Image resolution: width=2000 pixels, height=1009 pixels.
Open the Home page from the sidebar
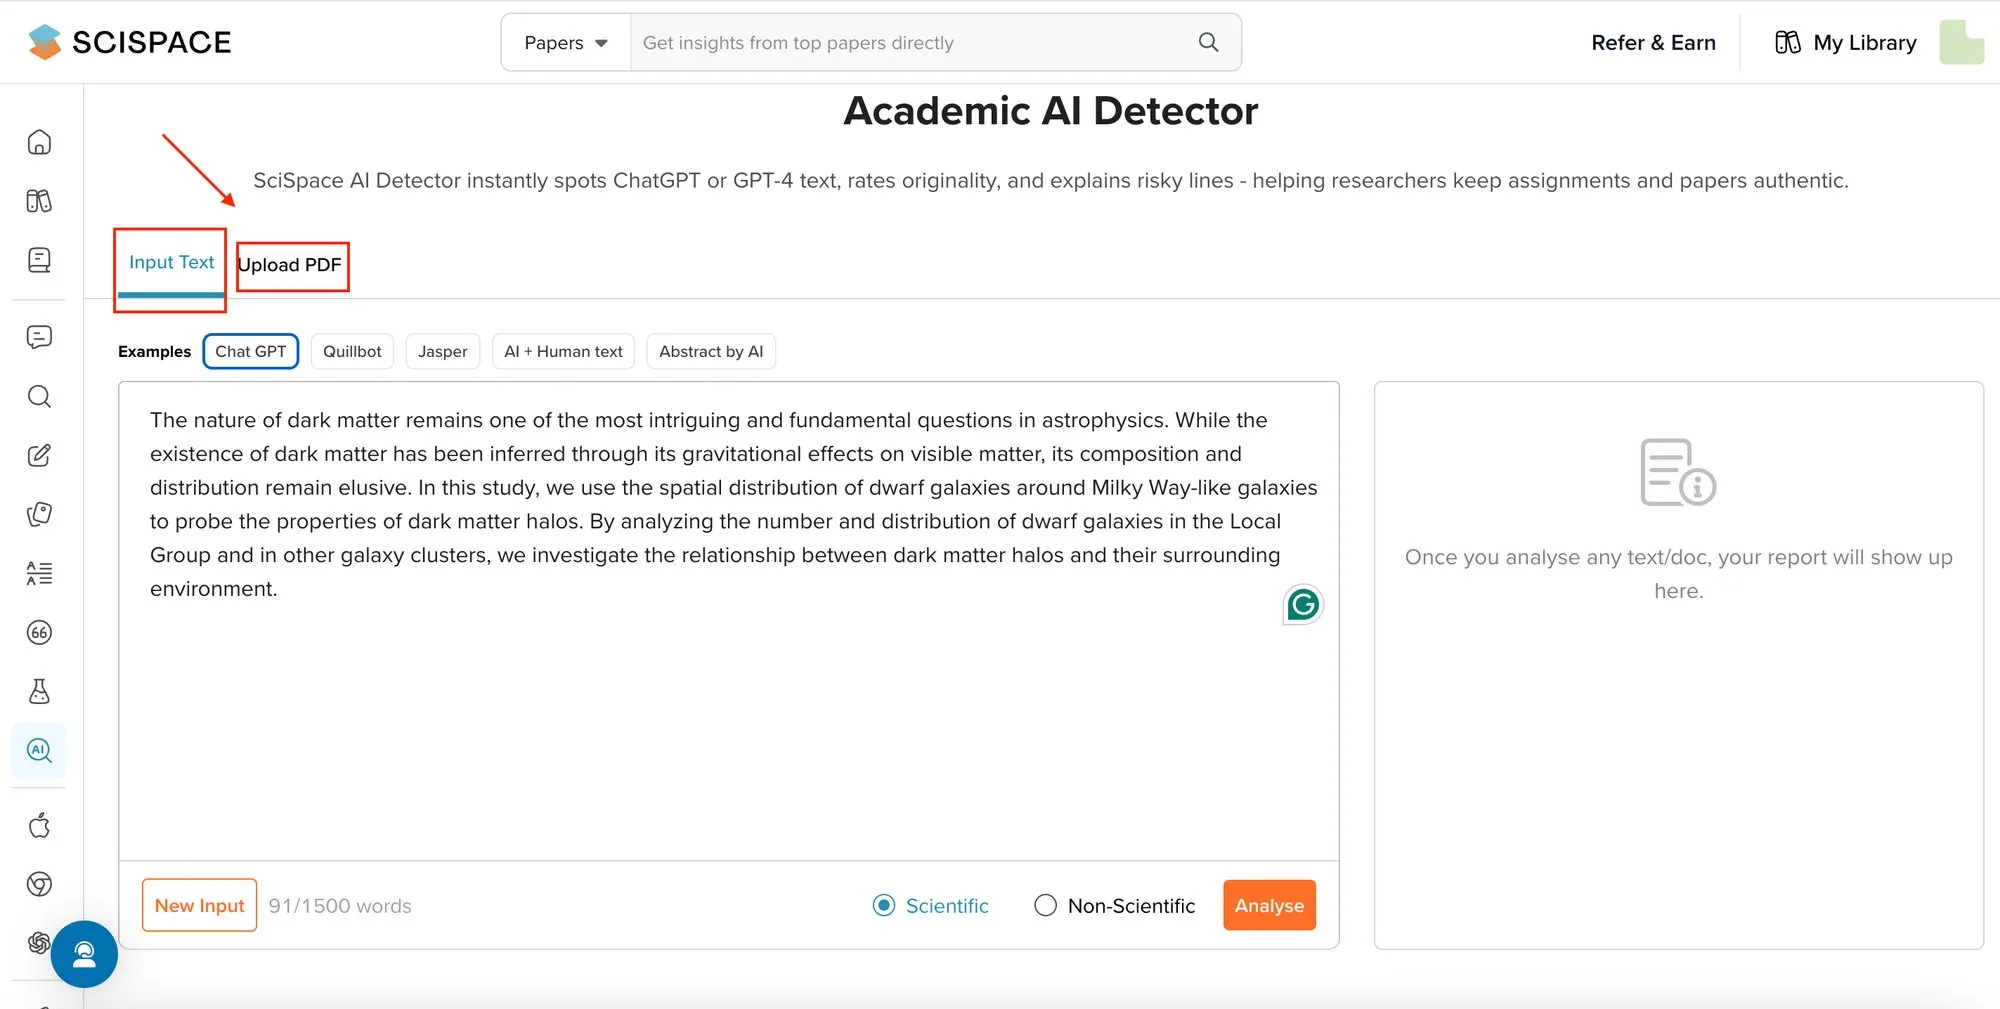point(38,142)
